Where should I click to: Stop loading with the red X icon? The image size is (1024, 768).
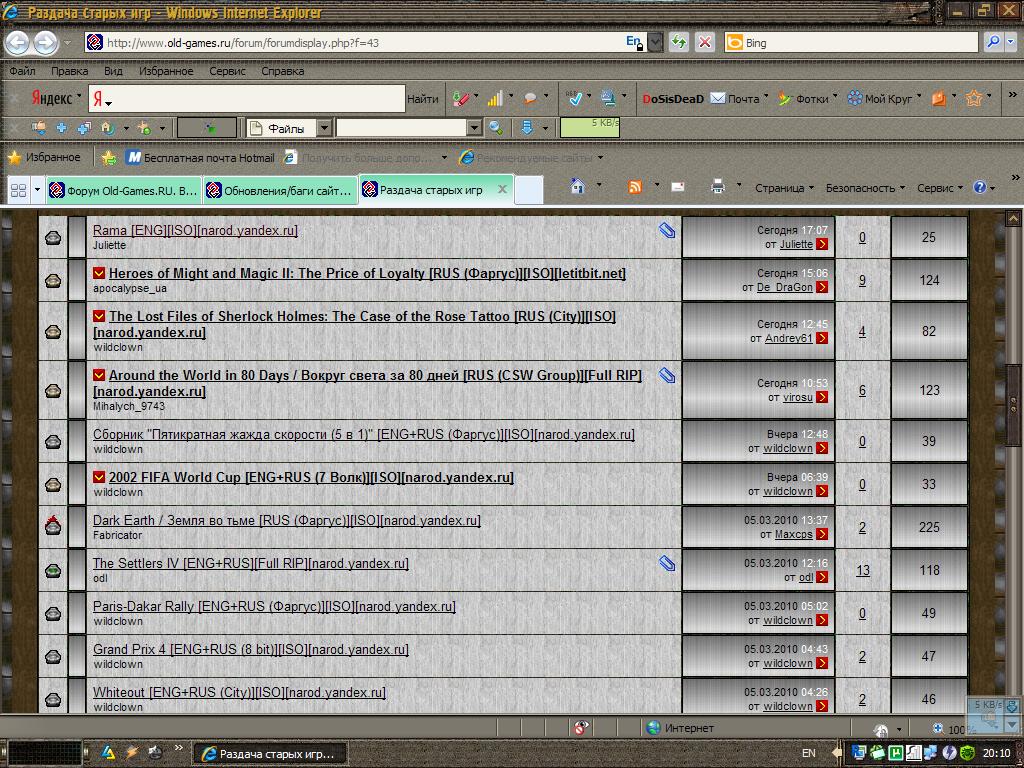(x=705, y=42)
